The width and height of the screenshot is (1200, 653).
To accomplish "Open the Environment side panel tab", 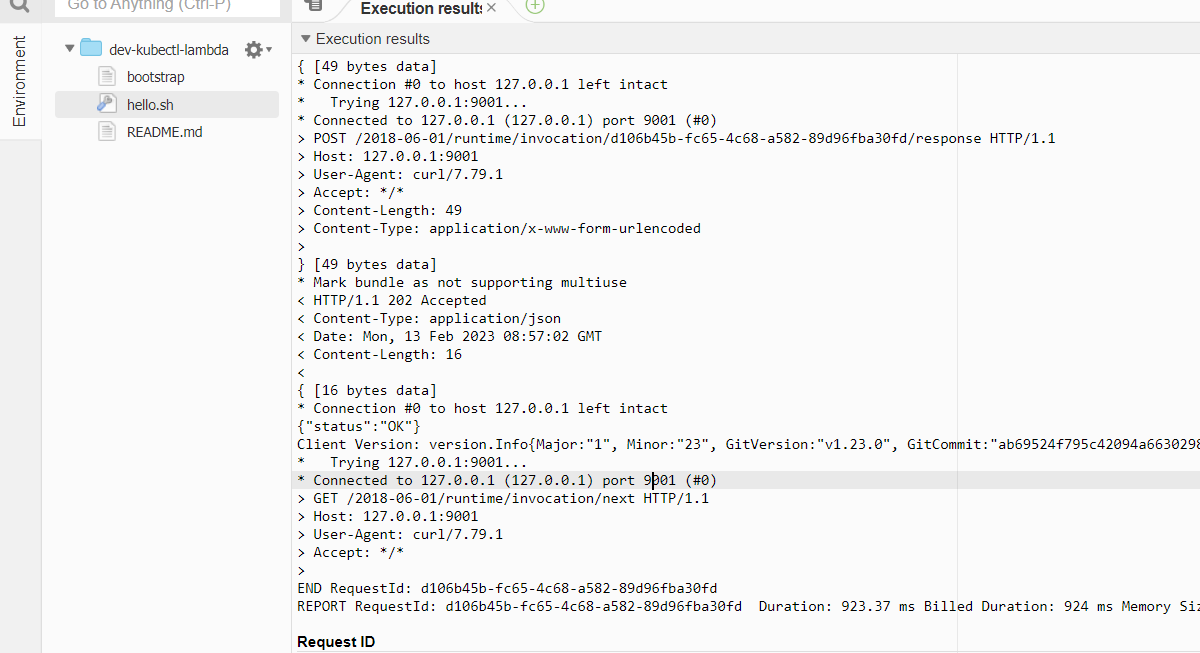I will point(20,81).
